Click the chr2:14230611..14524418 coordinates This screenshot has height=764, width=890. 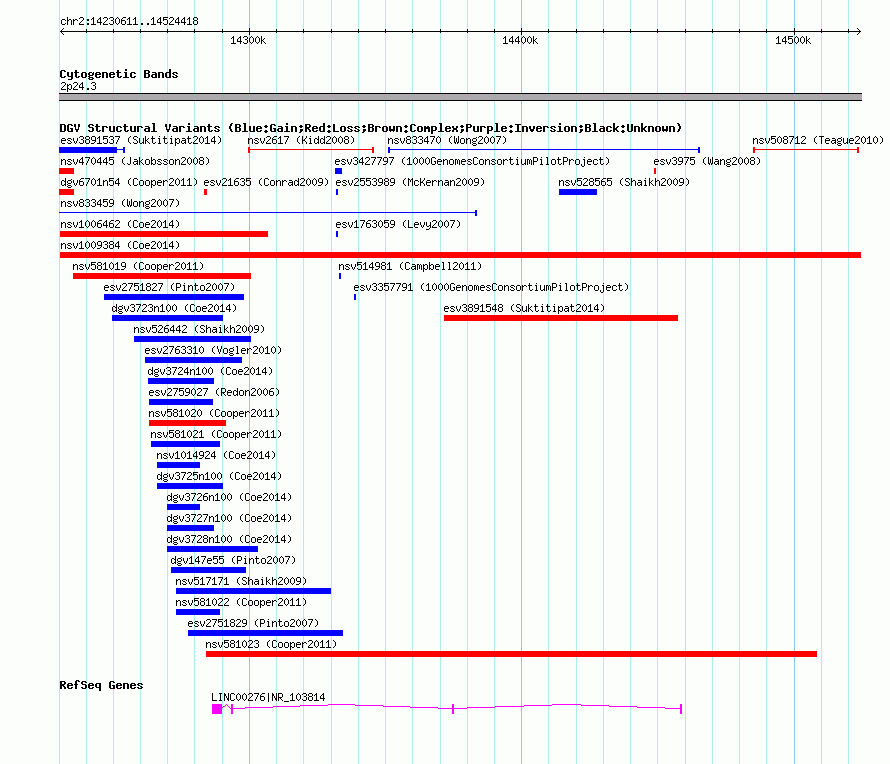tap(129, 22)
